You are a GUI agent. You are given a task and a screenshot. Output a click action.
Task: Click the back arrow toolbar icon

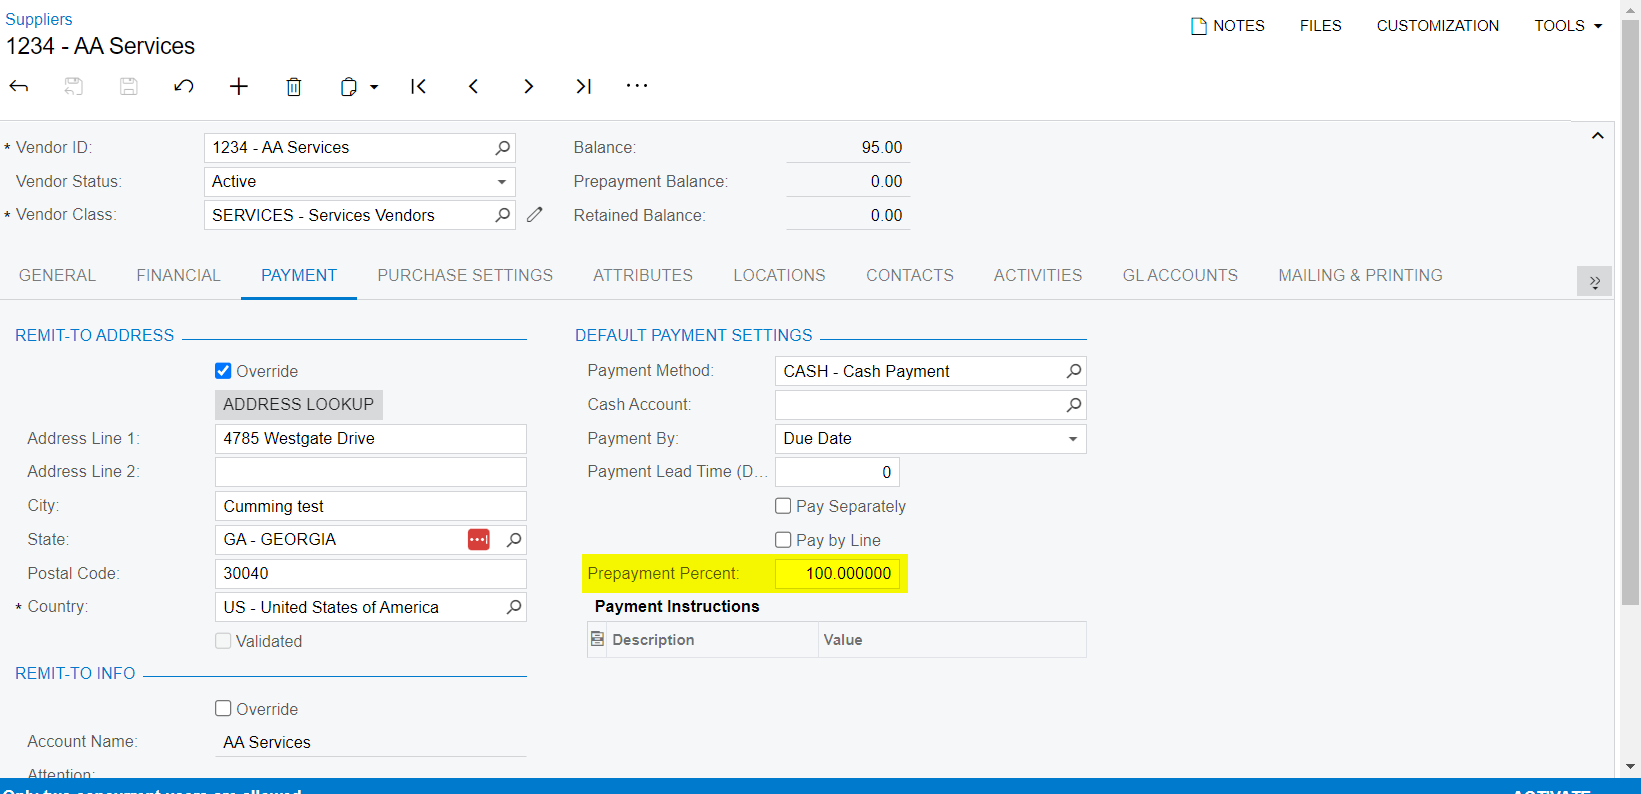(19, 86)
